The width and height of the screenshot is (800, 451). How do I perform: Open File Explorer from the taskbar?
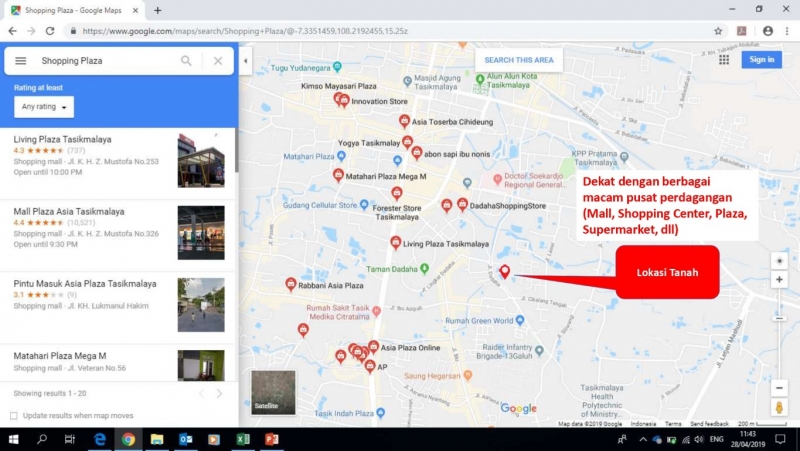click(157, 439)
